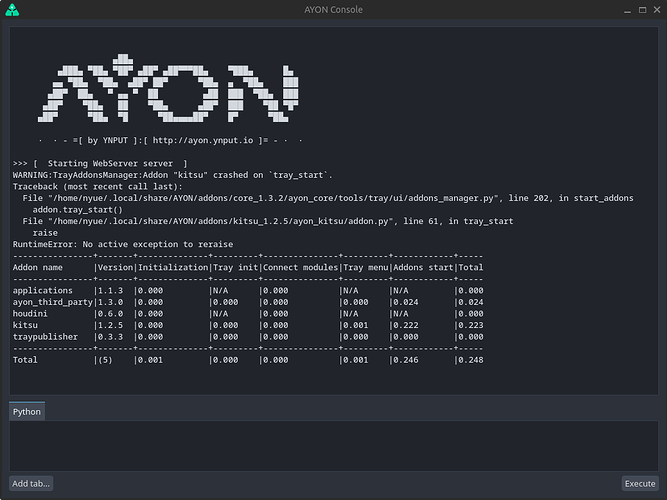Close the AYON Console window
The width and height of the screenshot is (667, 500).
(652, 10)
